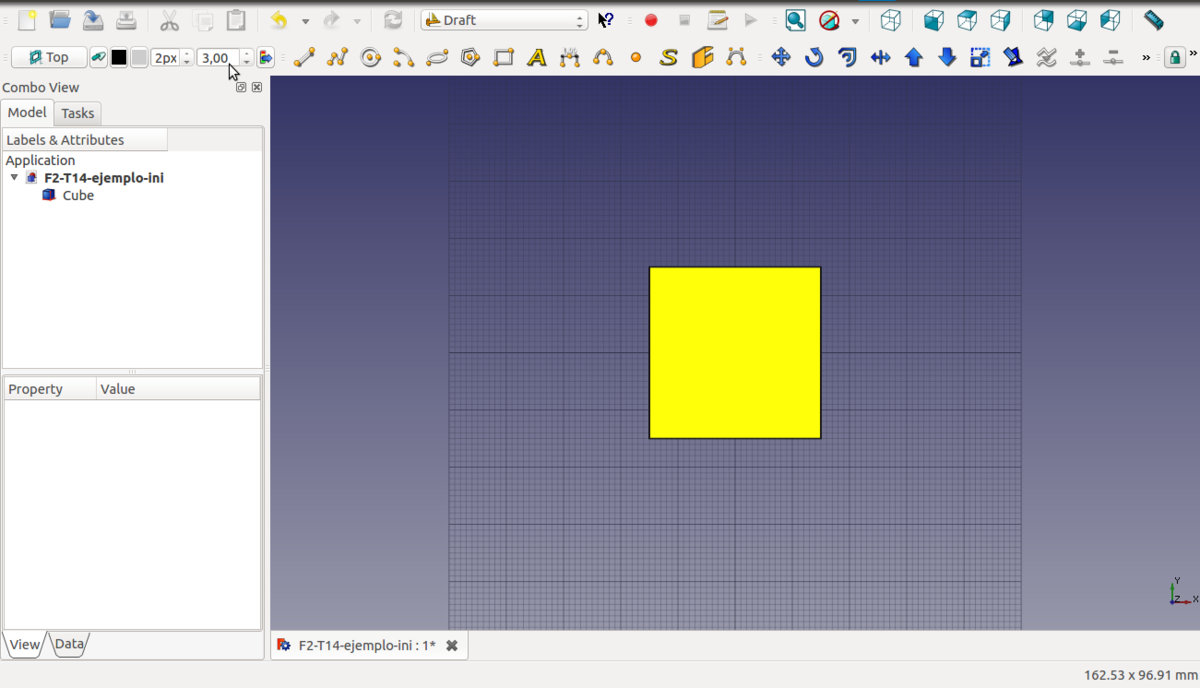Click the Measure distance ruler icon
This screenshot has width=1200, height=688.
click(x=1153, y=20)
